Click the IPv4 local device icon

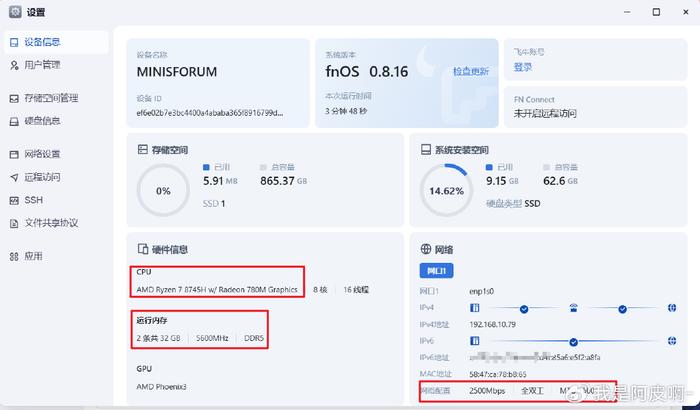(475, 308)
